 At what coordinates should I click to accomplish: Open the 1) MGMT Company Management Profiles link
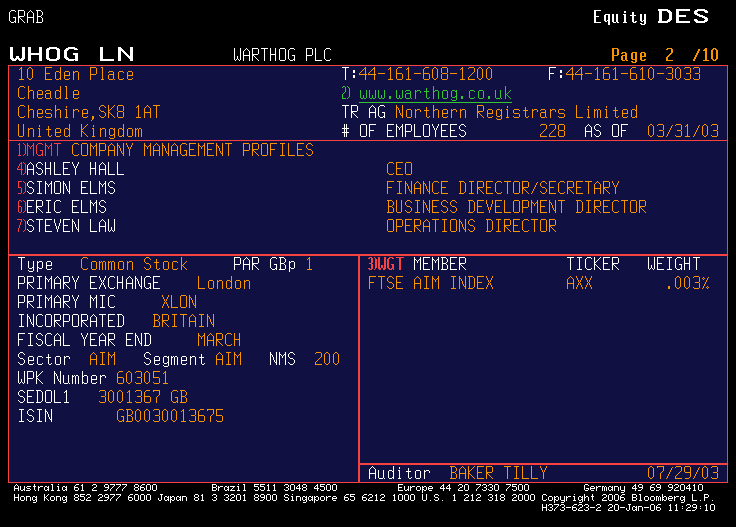click(165, 150)
